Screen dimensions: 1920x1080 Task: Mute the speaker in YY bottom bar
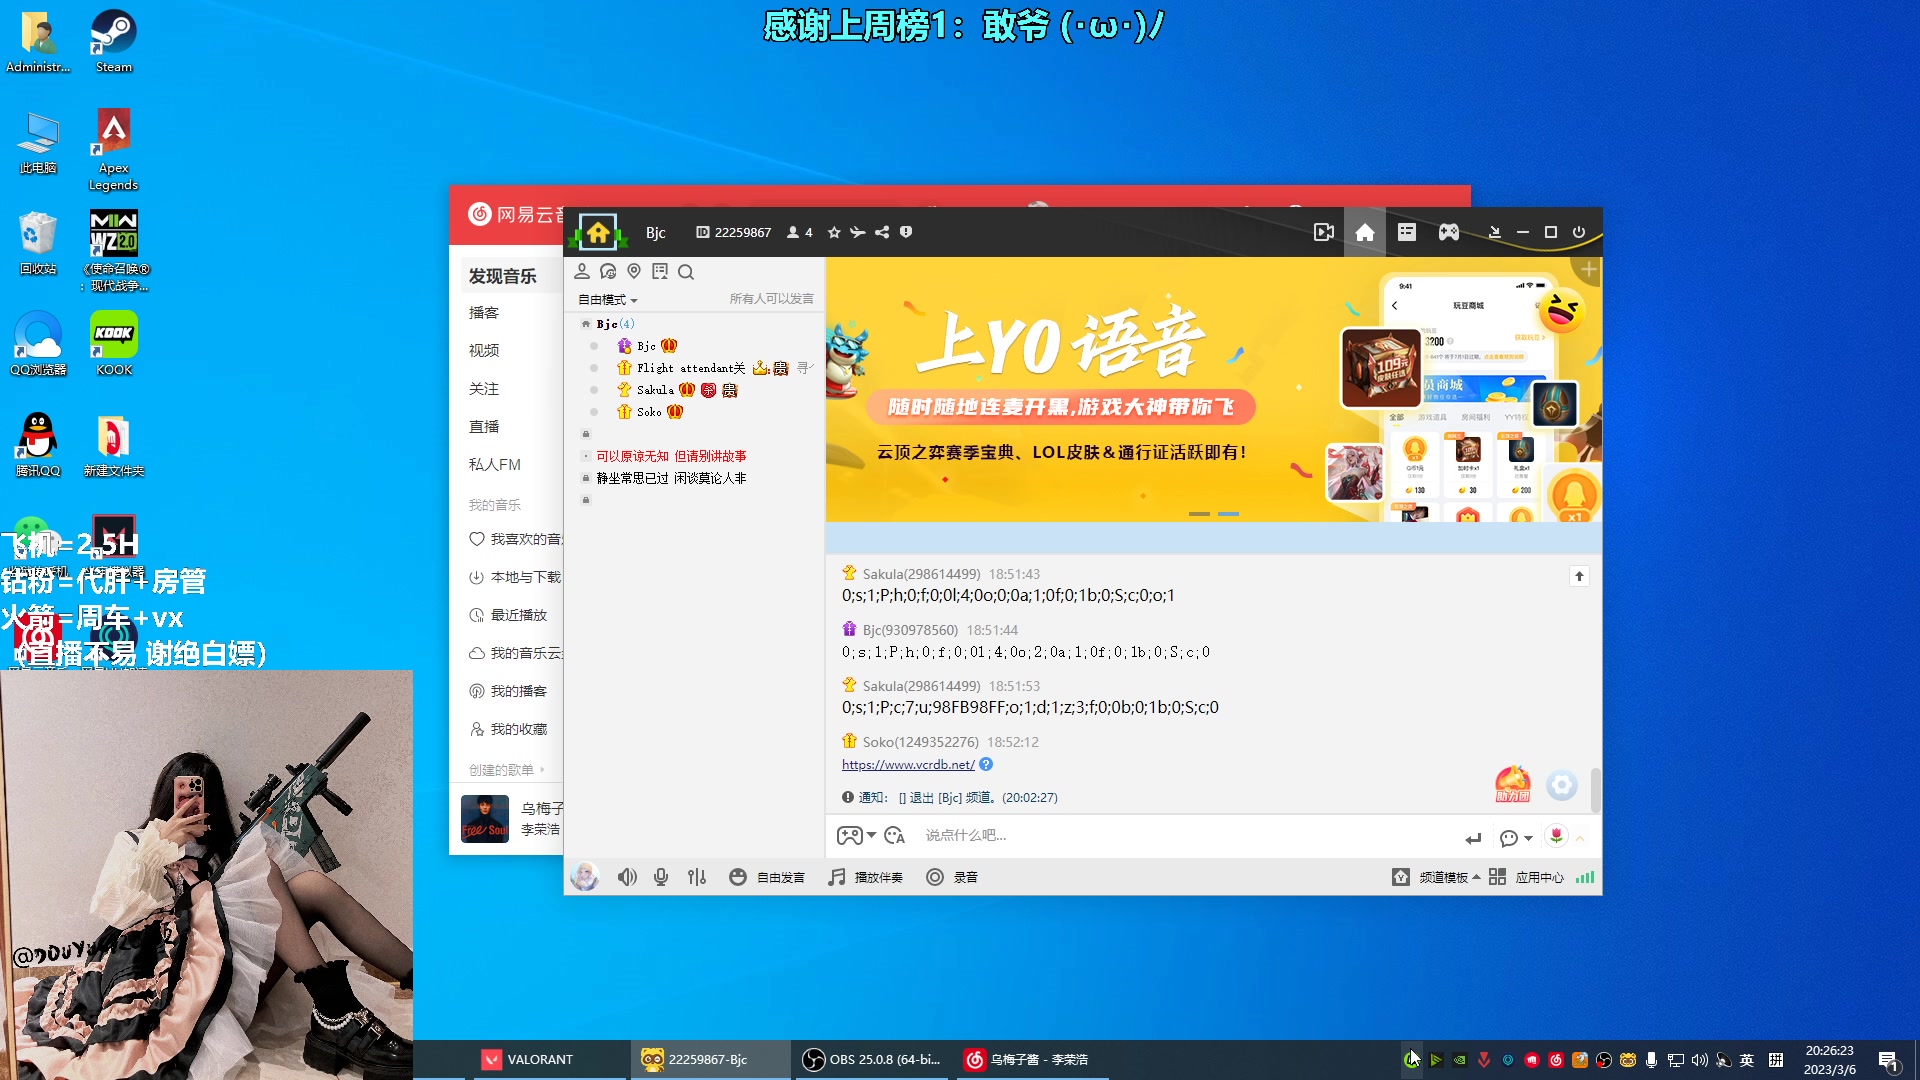(627, 877)
